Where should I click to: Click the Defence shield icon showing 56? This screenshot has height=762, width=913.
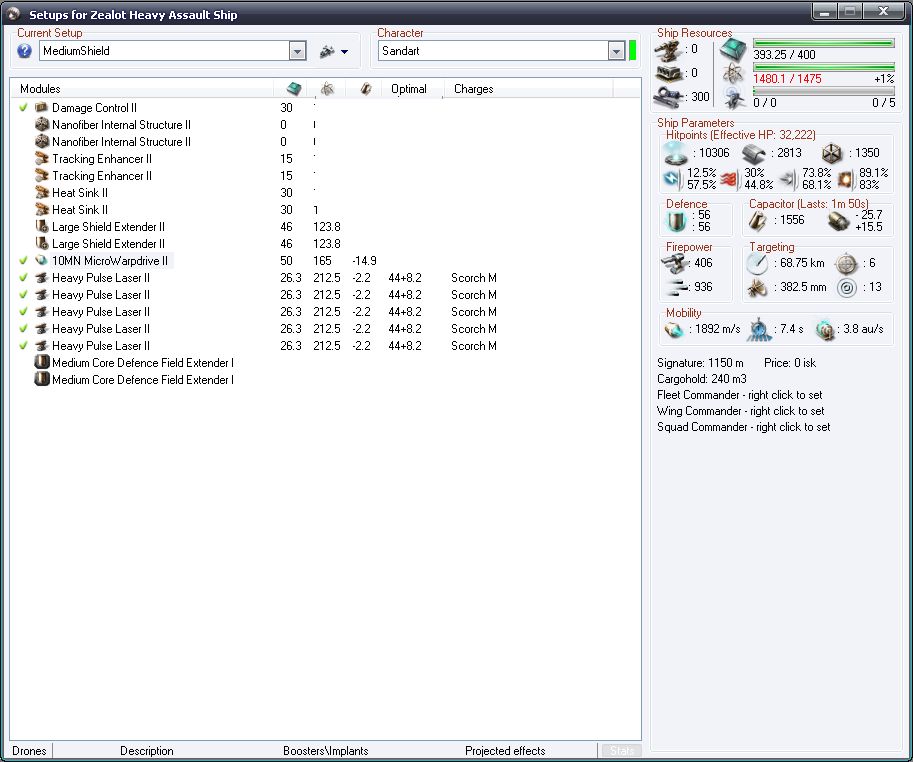(x=676, y=221)
